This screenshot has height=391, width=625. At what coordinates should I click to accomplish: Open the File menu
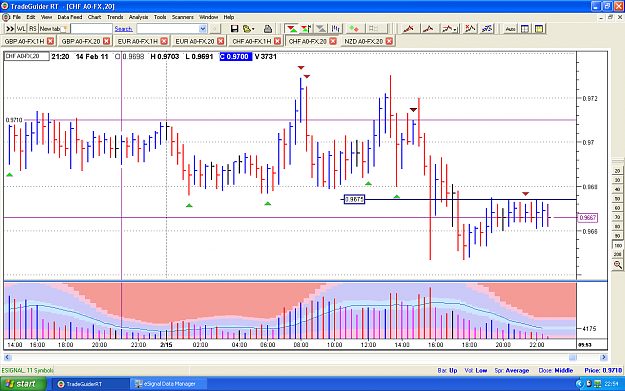pos(17,17)
